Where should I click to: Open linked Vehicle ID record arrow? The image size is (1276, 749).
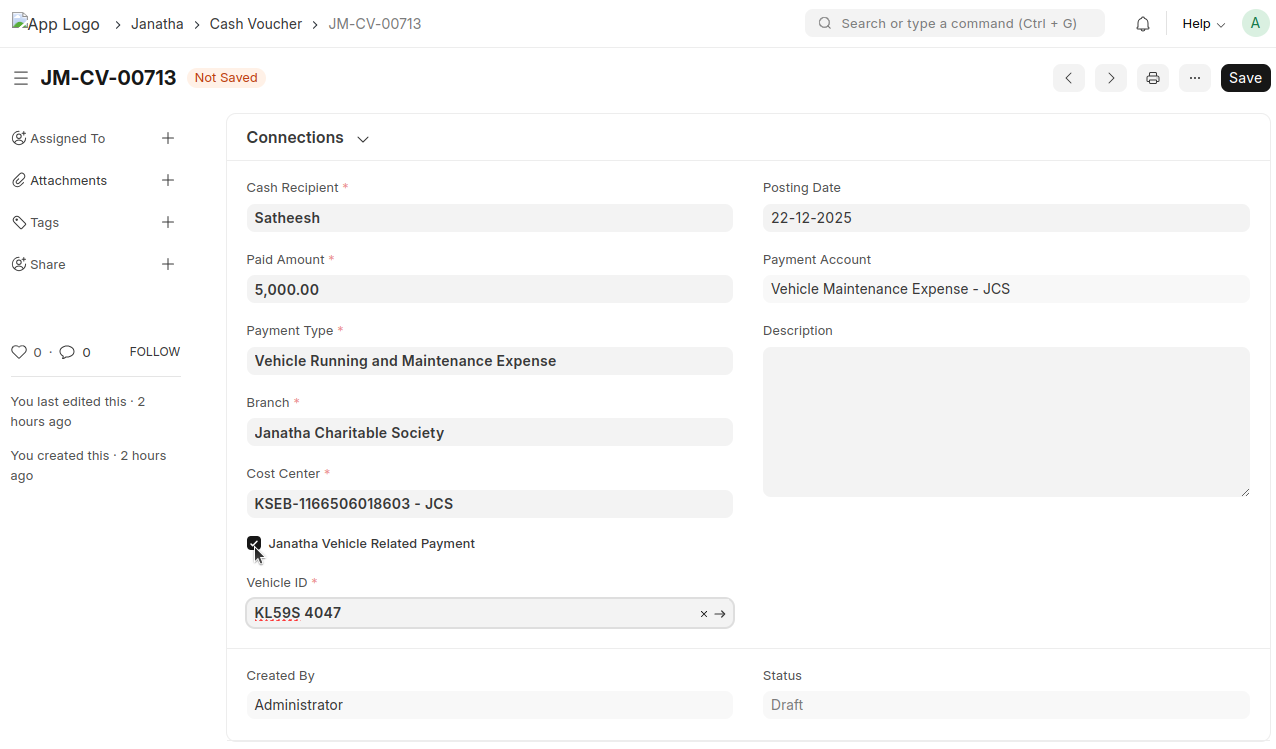pyautogui.click(x=720, y=614)
